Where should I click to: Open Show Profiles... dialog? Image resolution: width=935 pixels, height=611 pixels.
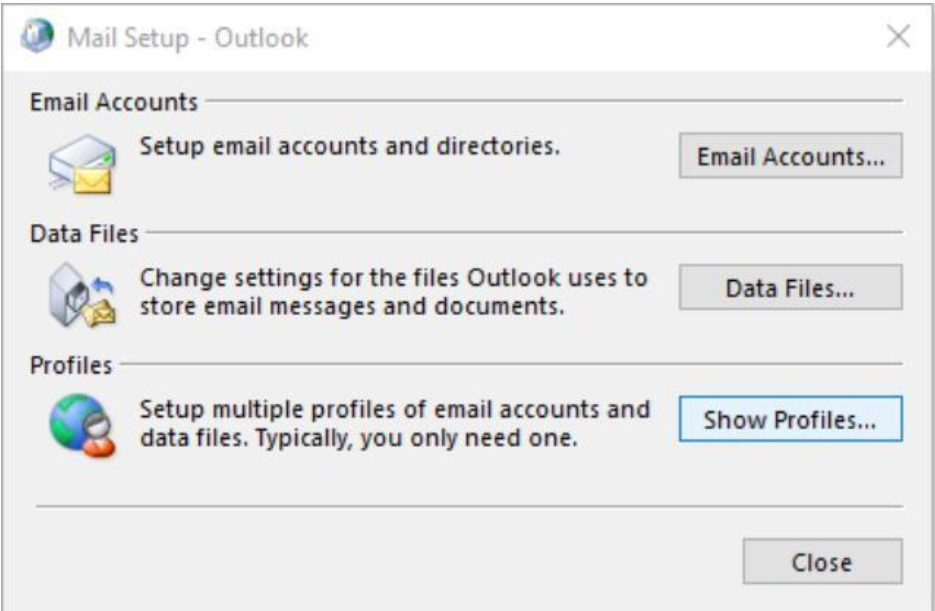791,419
